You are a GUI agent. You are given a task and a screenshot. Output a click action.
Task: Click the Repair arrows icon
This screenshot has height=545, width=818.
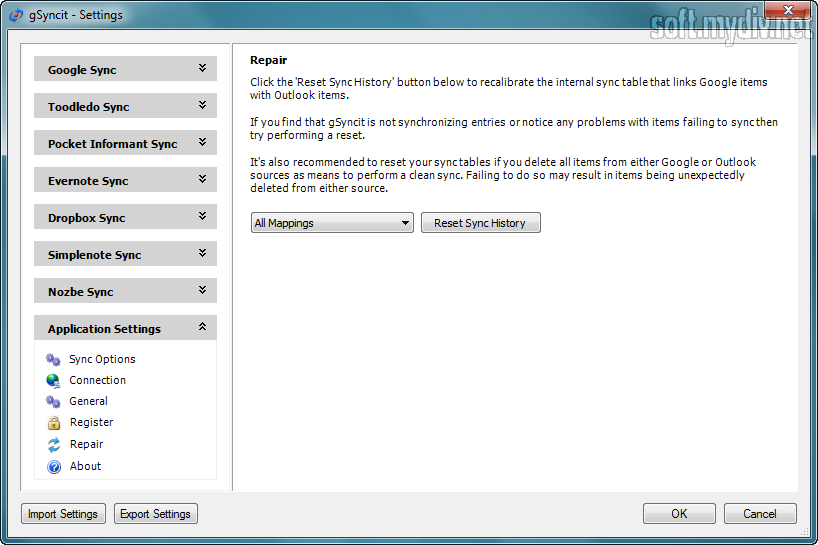[x=54, y=444]
